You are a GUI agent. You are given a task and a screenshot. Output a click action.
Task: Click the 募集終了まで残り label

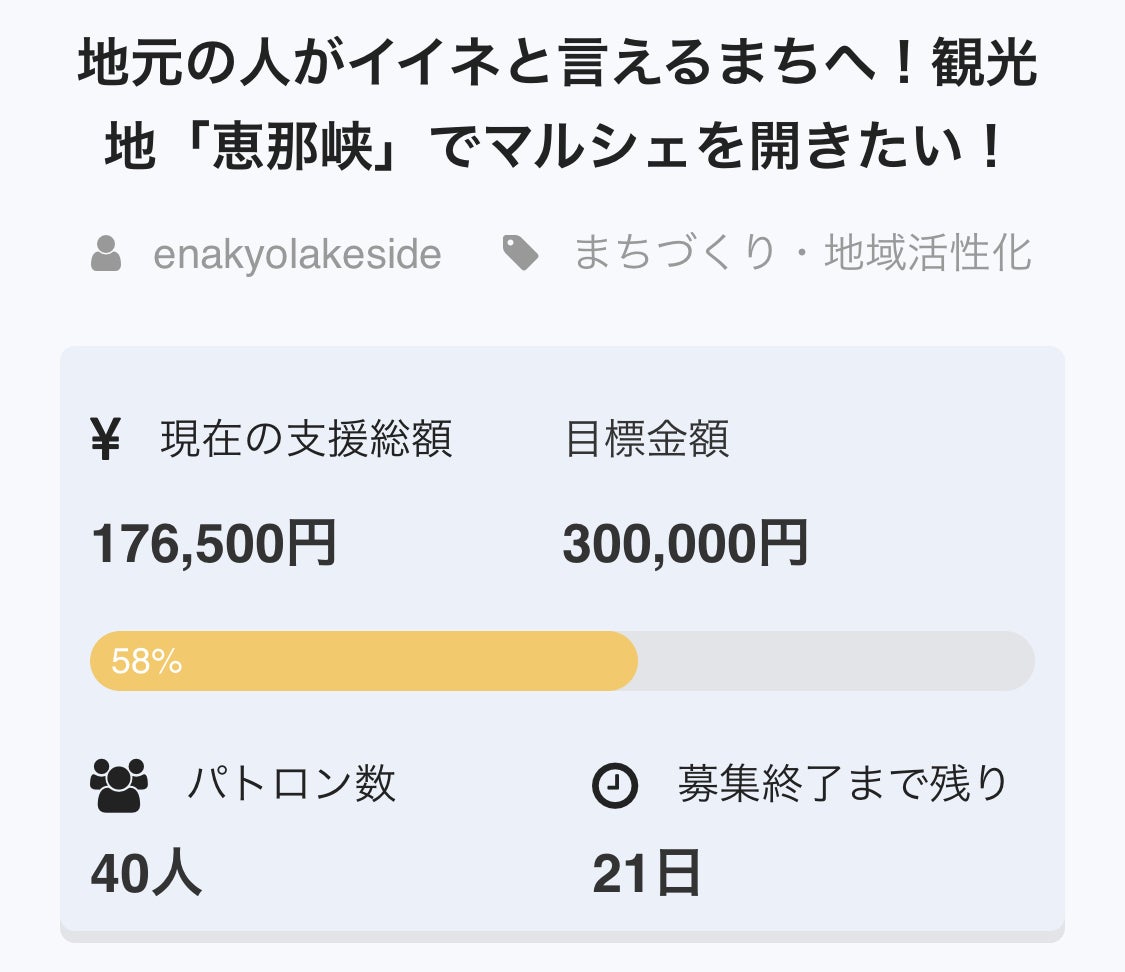pos(843,785)
